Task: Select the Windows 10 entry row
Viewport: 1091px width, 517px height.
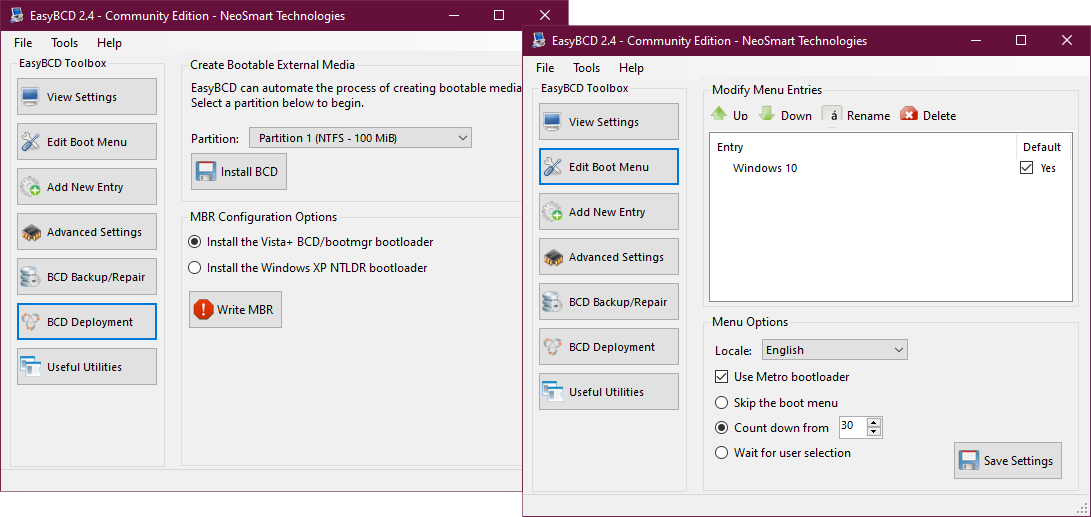Action: coord(891,168)
